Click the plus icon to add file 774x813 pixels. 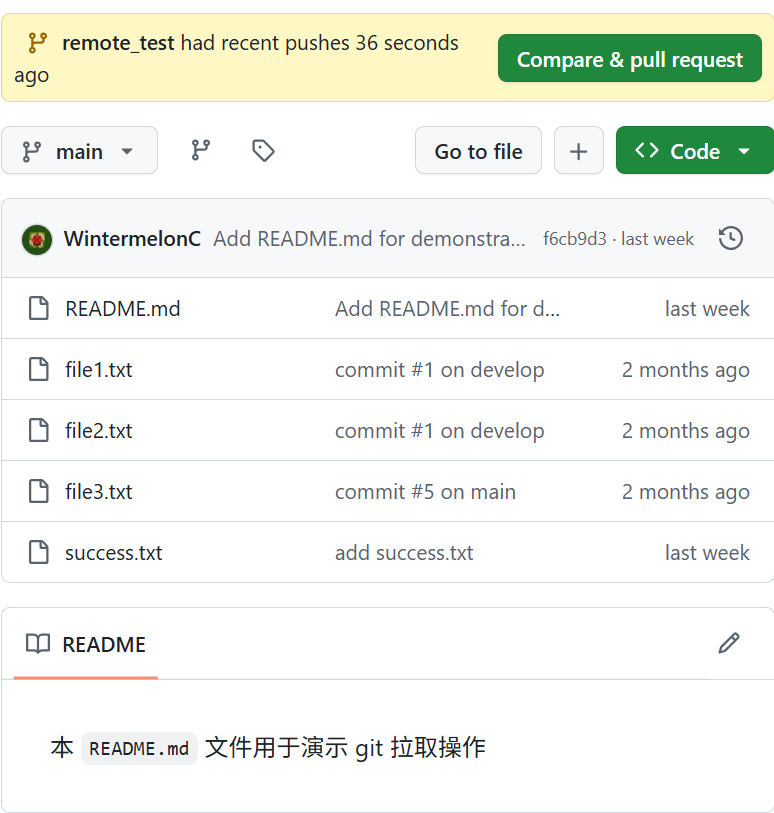[x=578, y=151]
